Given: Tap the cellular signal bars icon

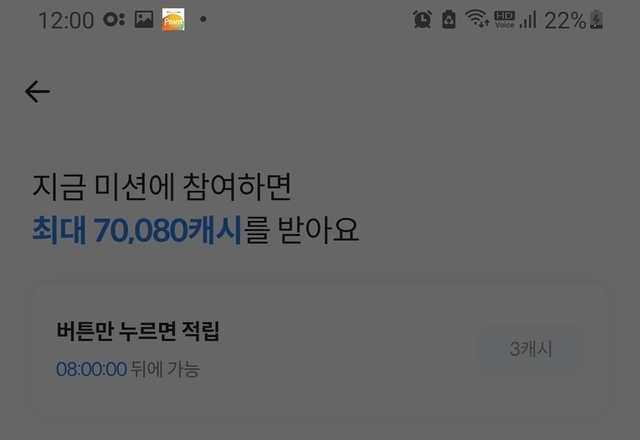Looking at the screenshot, I should point(528,20).
